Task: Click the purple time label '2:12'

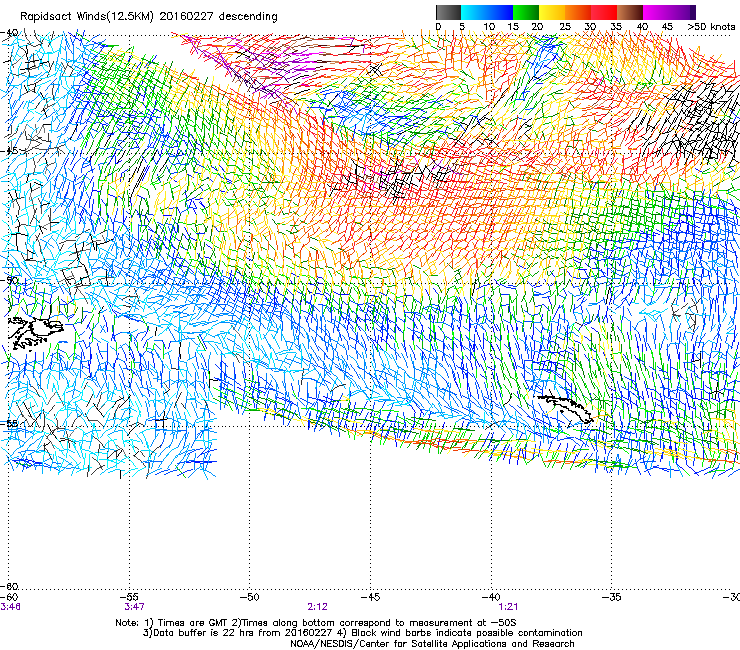Action: (317, 607)
